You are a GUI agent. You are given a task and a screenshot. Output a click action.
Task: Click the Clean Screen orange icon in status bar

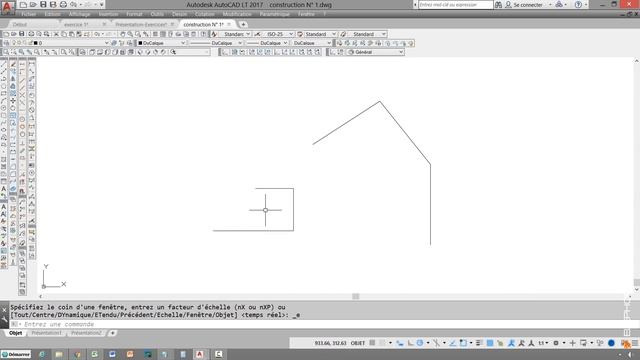(625, 343)
